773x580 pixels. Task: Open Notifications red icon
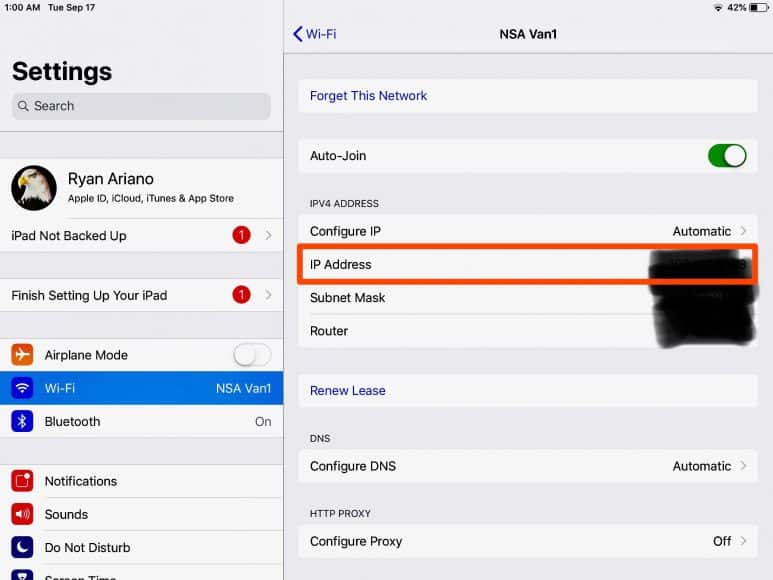point(22,481)
